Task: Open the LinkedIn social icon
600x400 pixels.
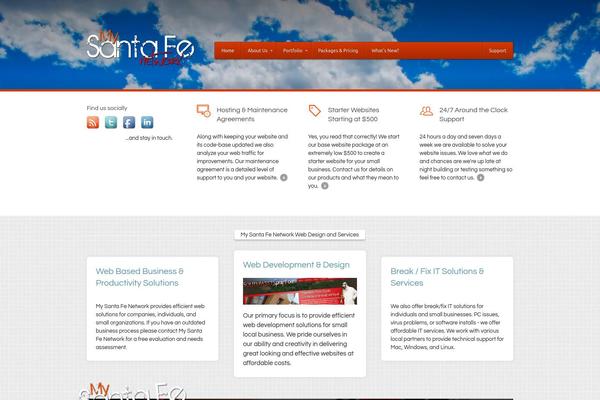Action: (147, 122)
